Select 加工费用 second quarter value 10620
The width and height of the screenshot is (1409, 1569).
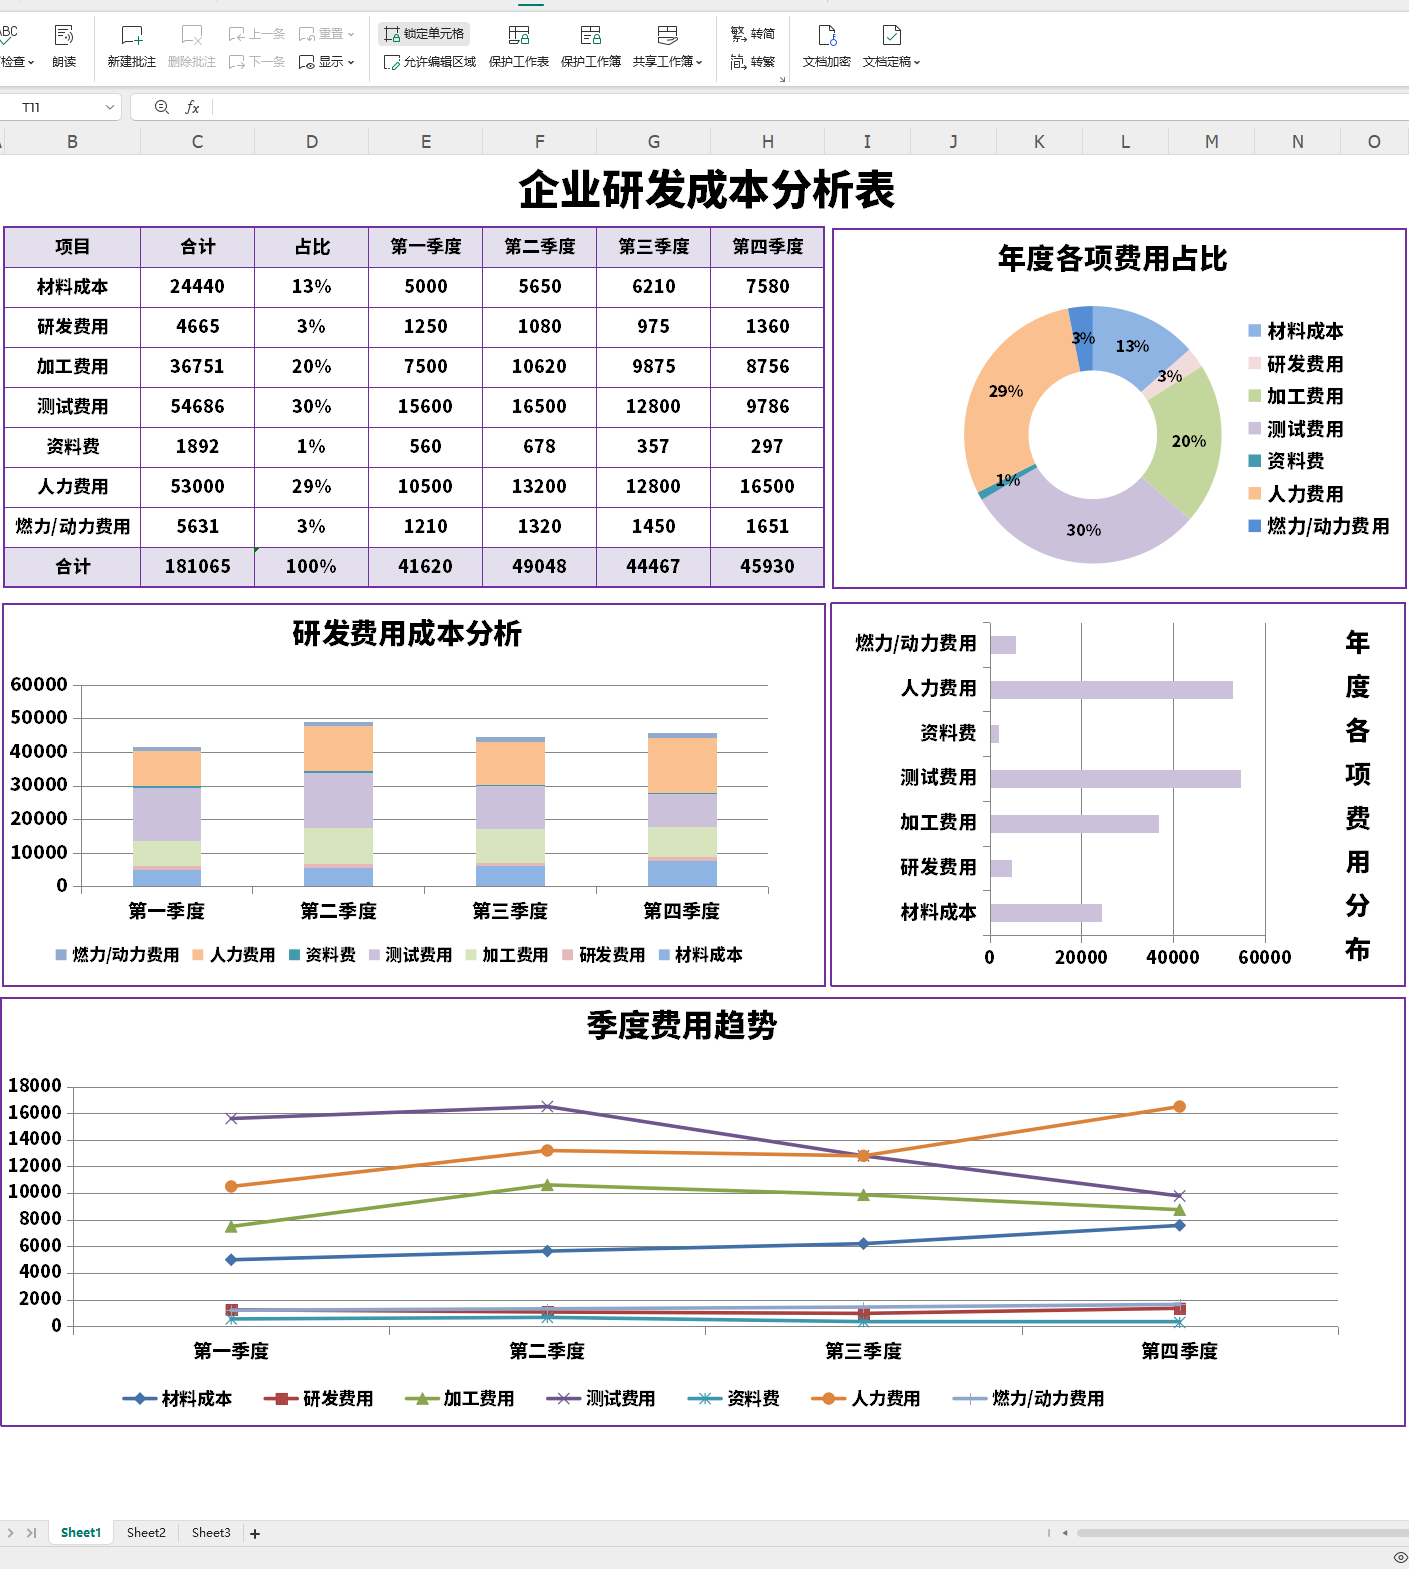pos(540,367)
